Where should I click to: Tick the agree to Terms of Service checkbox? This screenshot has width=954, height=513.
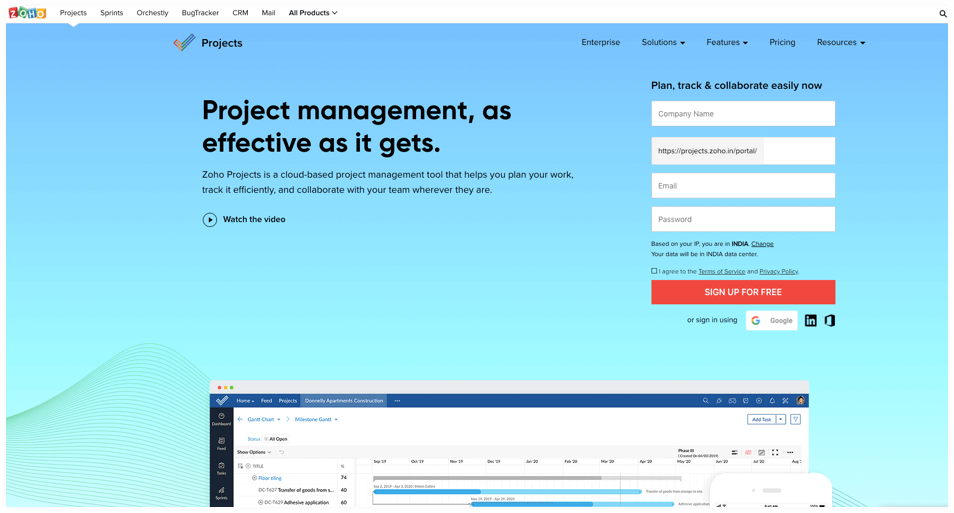coord(654,271)
